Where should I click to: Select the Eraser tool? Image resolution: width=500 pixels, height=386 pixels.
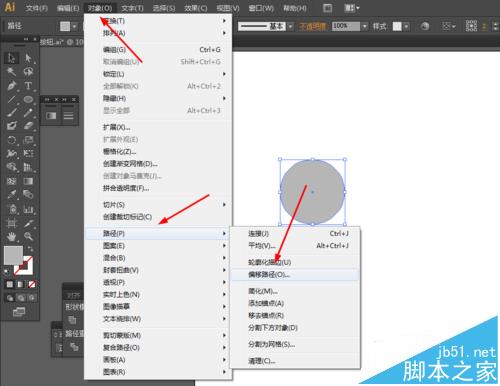[x=29, y=126]
